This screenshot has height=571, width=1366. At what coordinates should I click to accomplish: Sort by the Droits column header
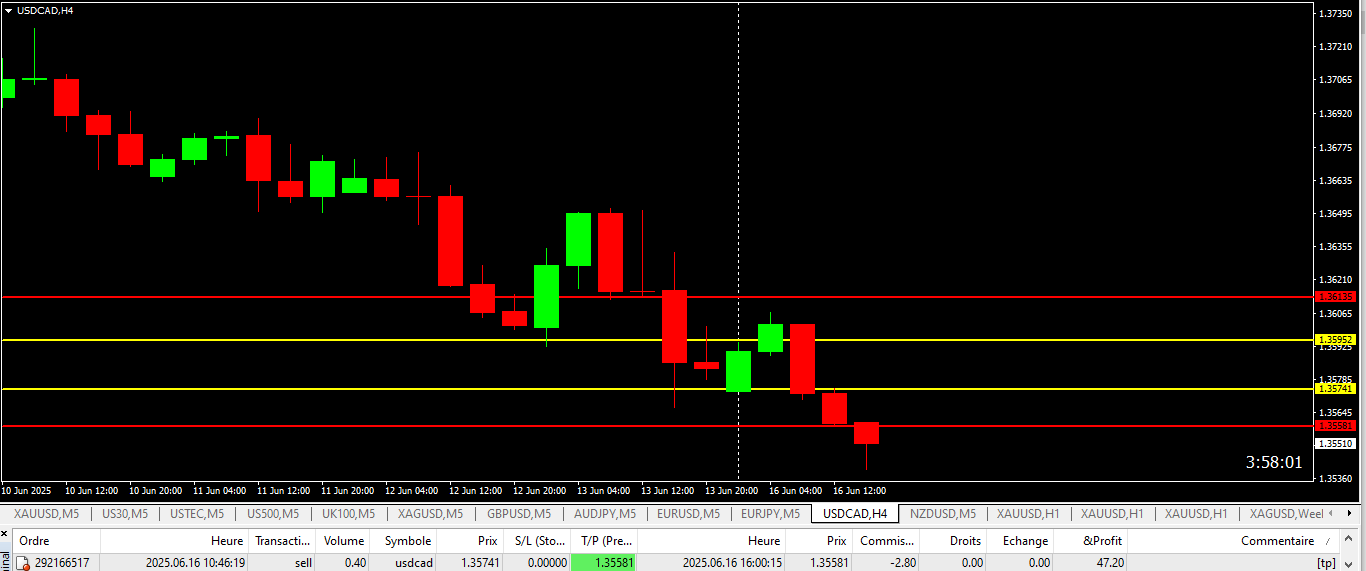point(953,541)
